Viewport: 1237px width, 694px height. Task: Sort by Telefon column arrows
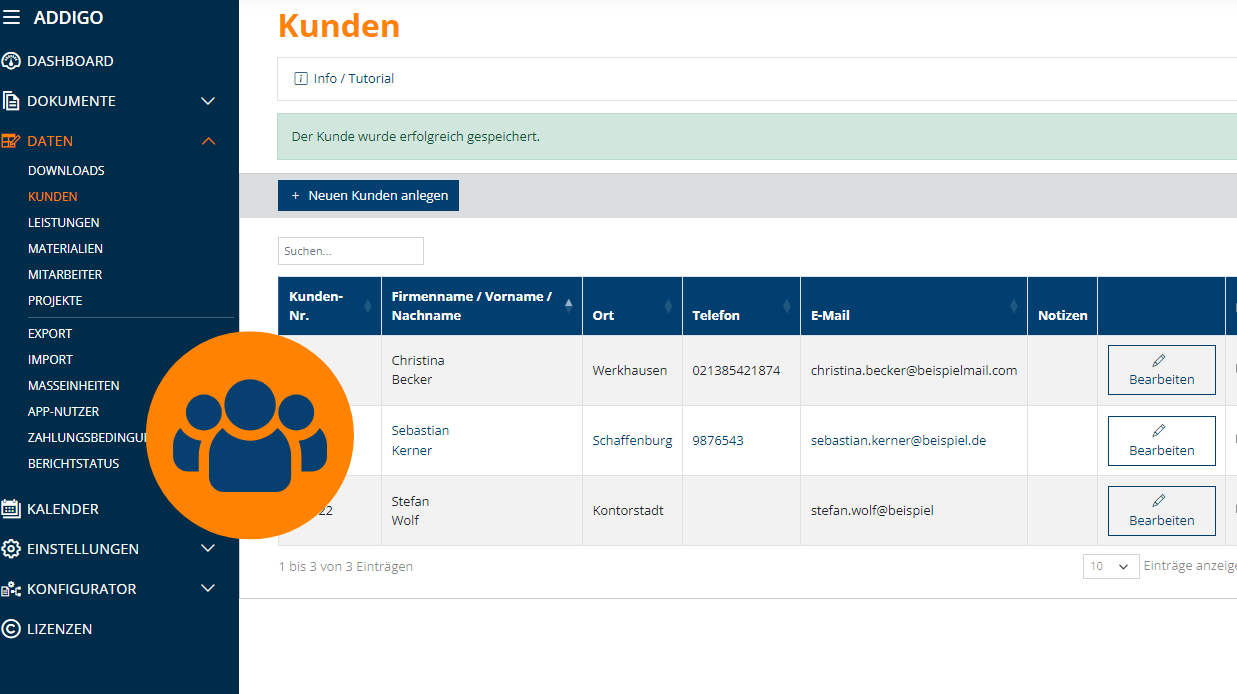(x=787, y=305)
